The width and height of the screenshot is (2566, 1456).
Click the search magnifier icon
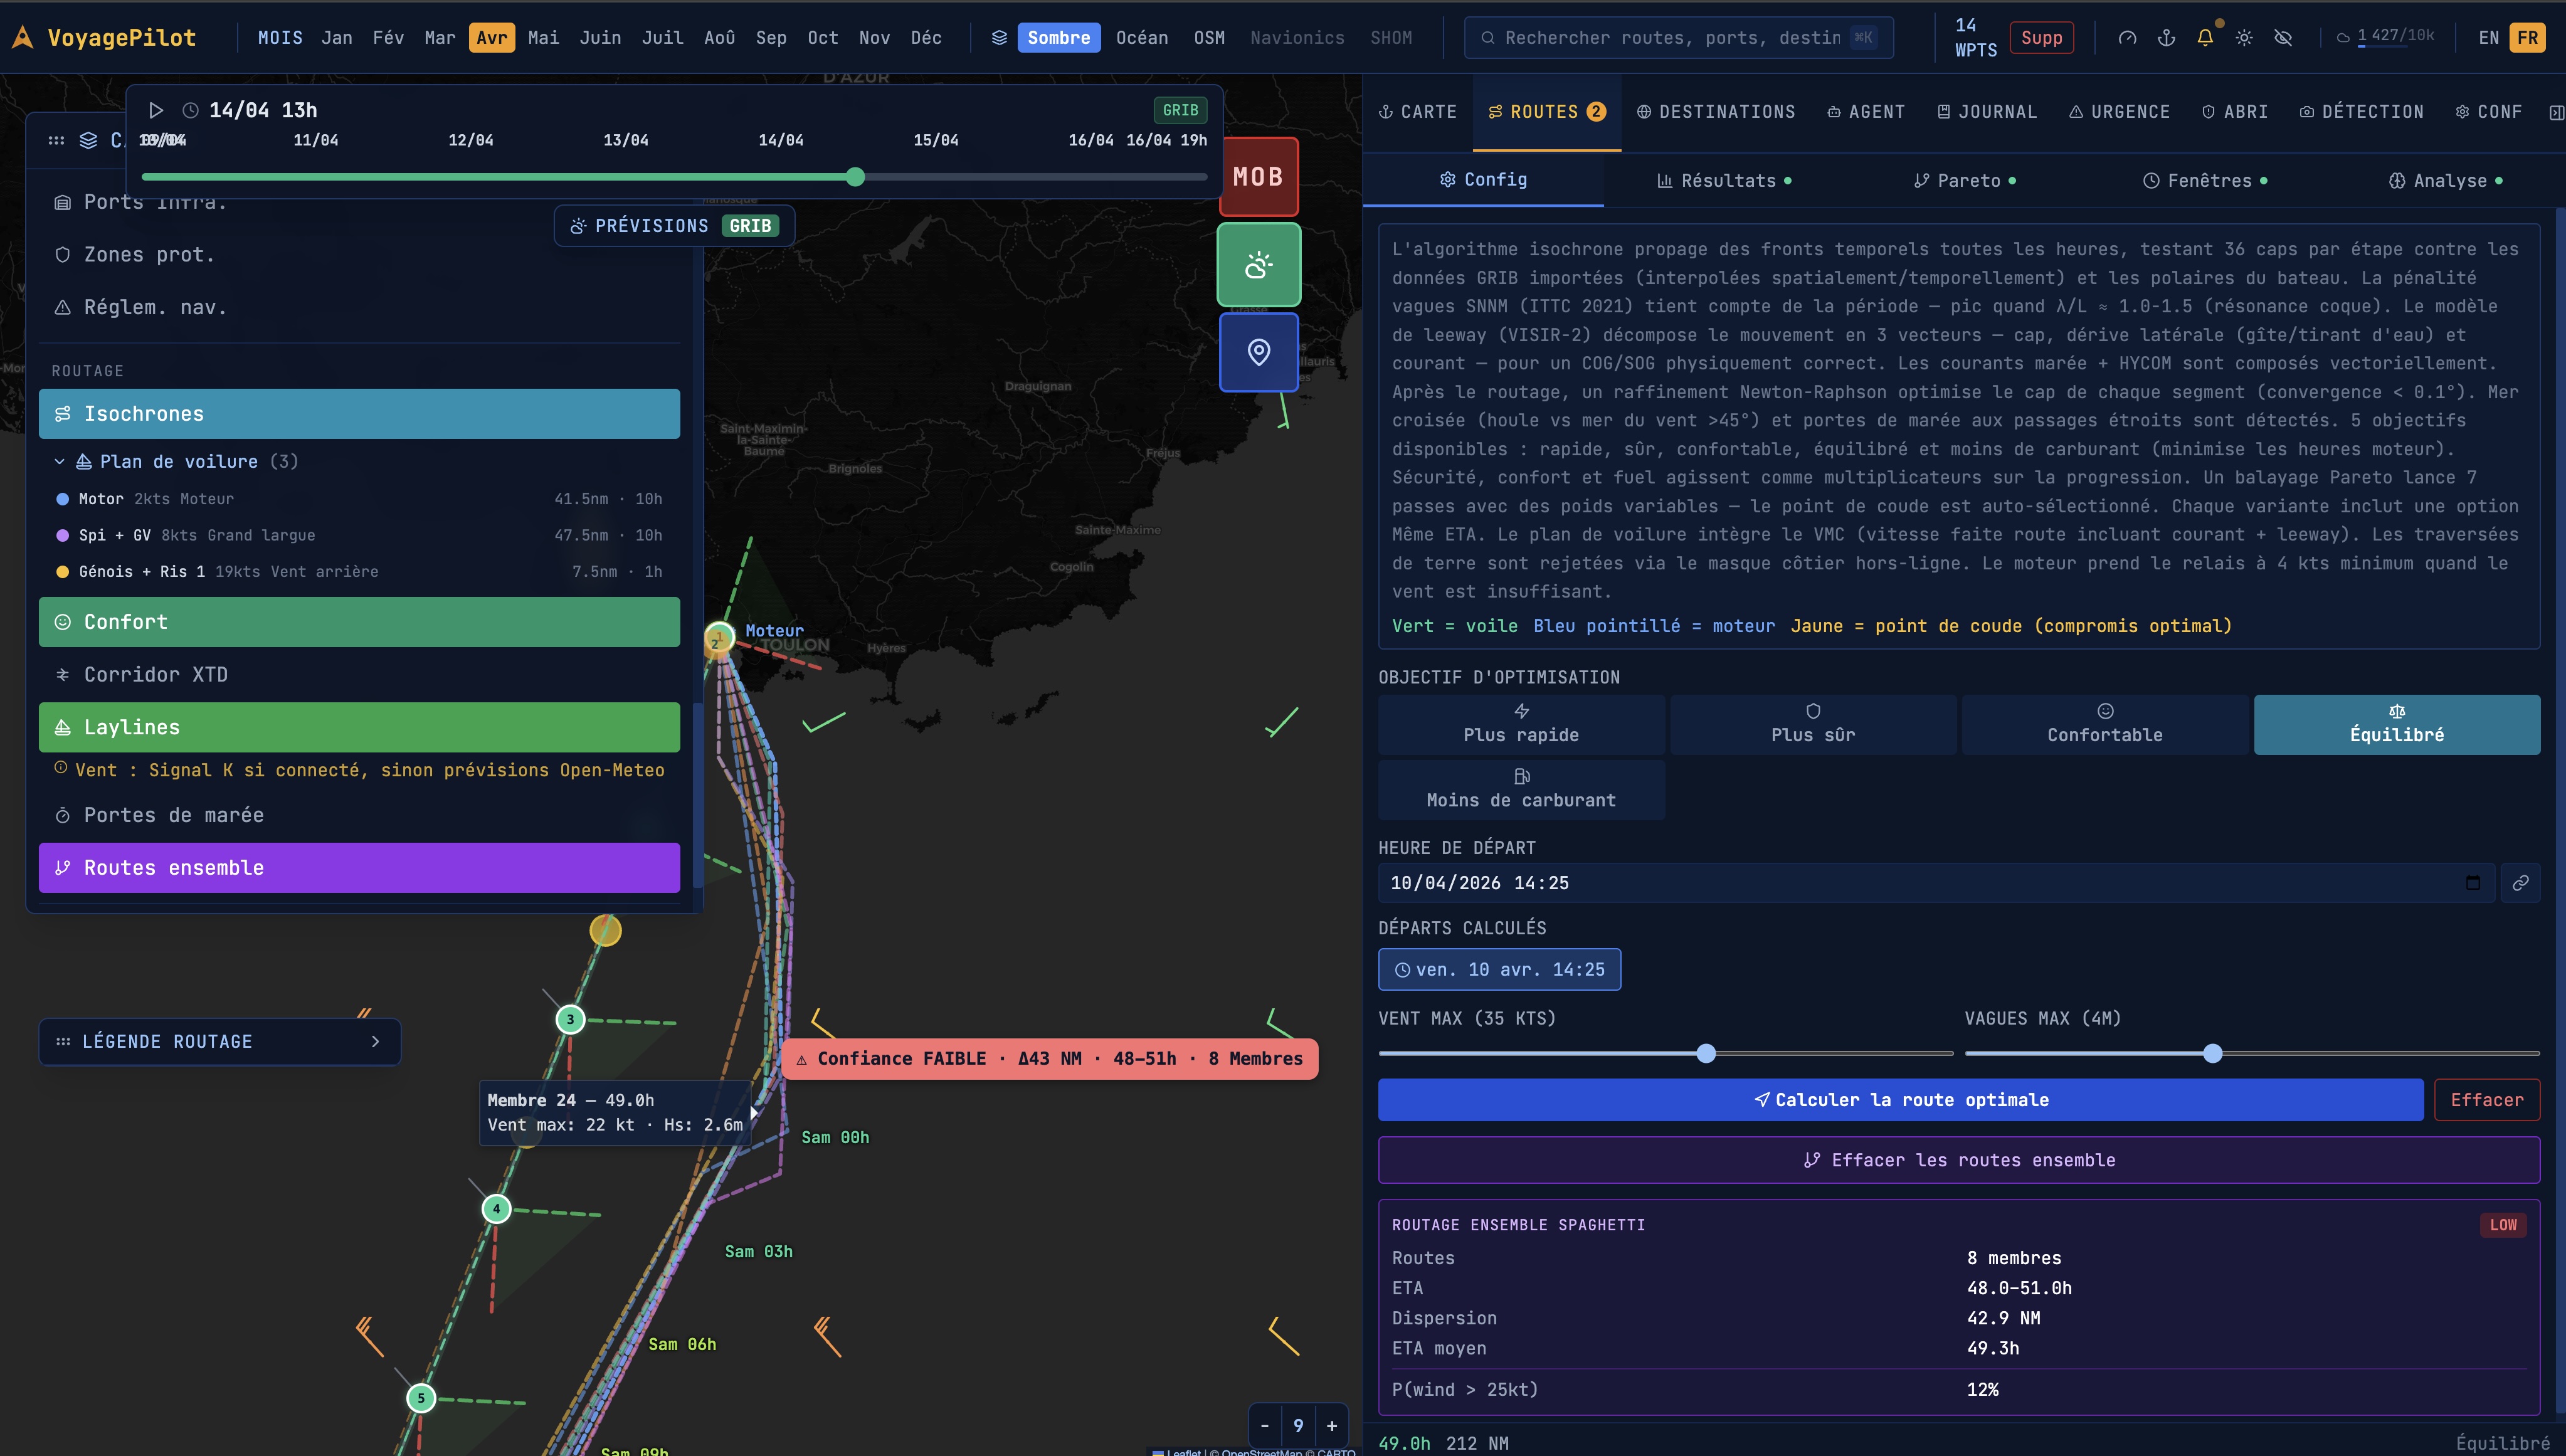1488,38
